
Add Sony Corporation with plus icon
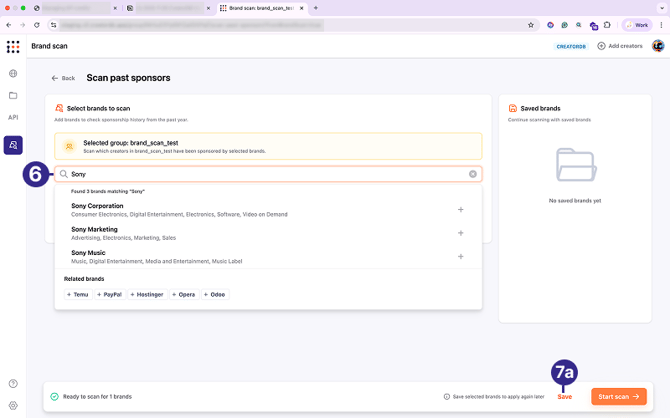coord(461,210)
